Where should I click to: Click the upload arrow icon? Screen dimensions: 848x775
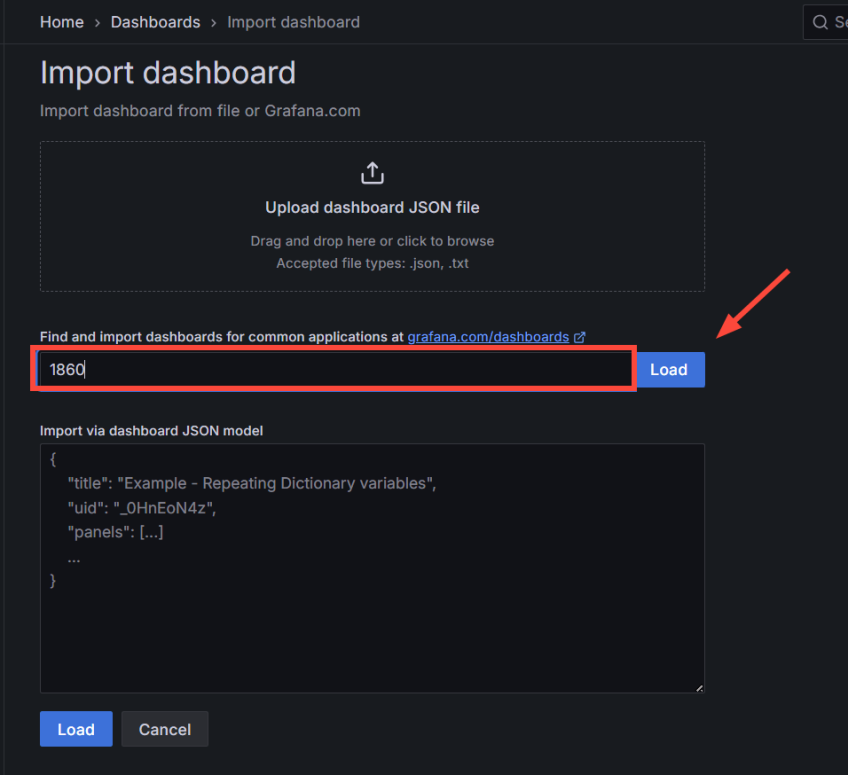372,172
